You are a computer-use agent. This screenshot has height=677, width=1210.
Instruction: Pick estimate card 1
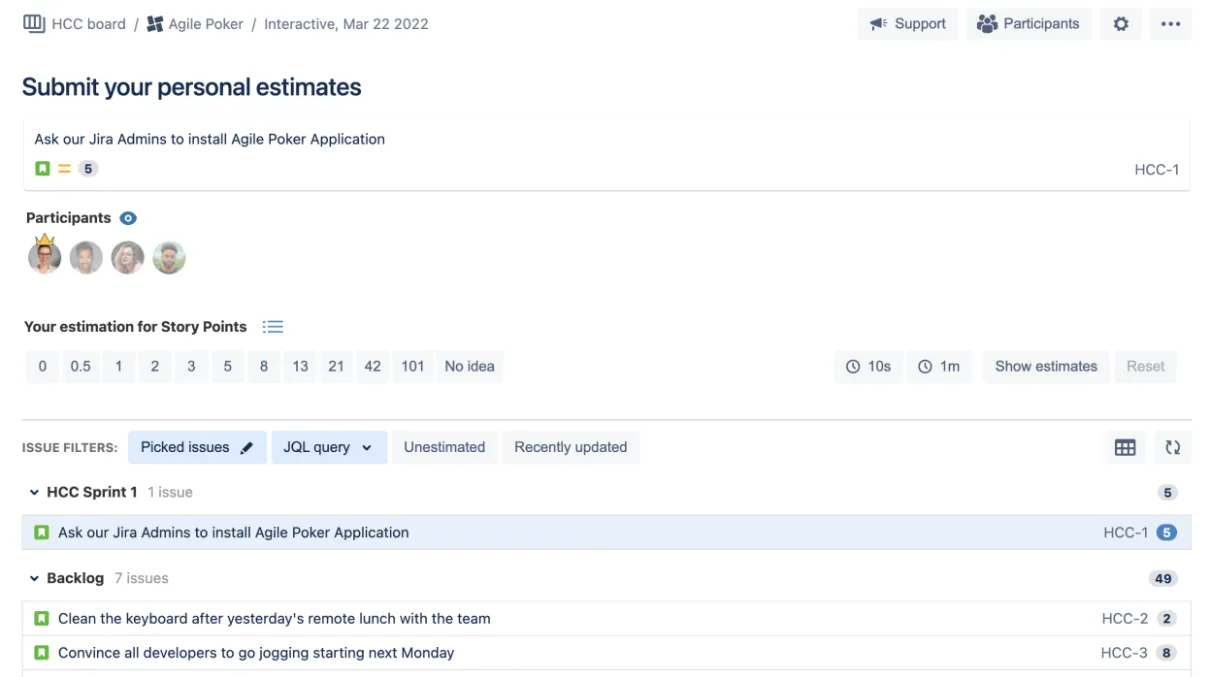(118, 366)
